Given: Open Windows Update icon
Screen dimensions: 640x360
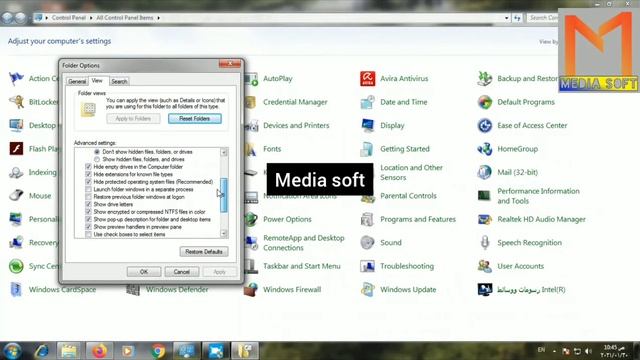Looking at the screenshot, I should (x=368, y=289).
